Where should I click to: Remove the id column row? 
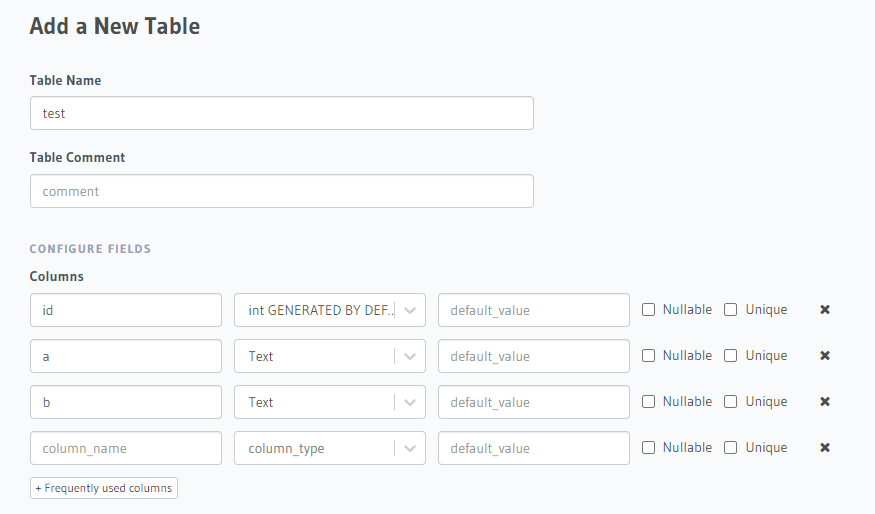[825, 310]
